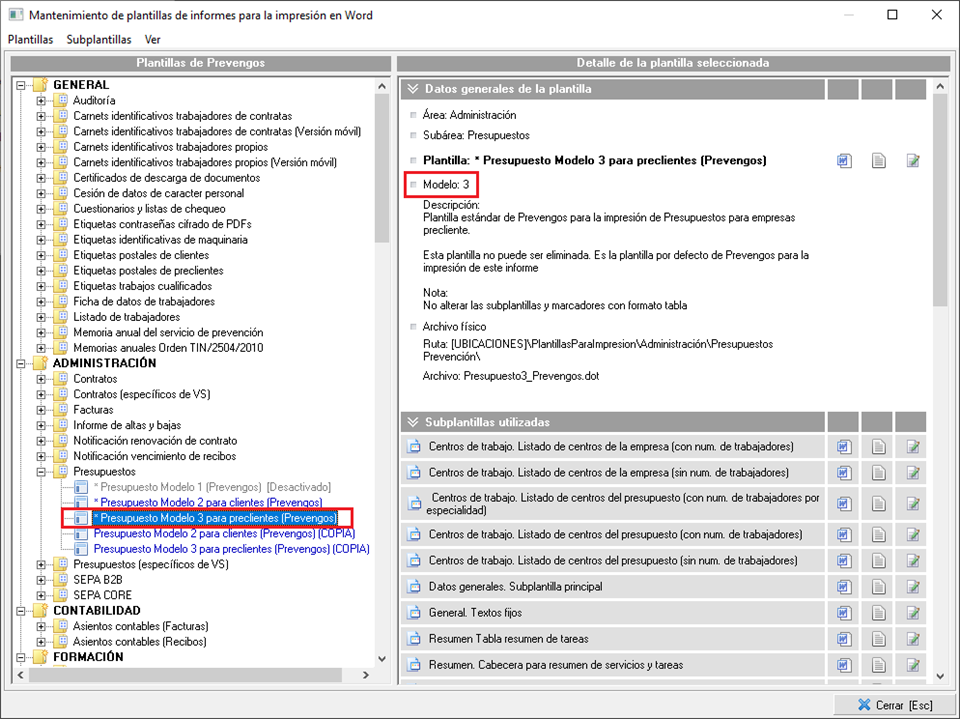Open the Ver menu

(152, 40)
